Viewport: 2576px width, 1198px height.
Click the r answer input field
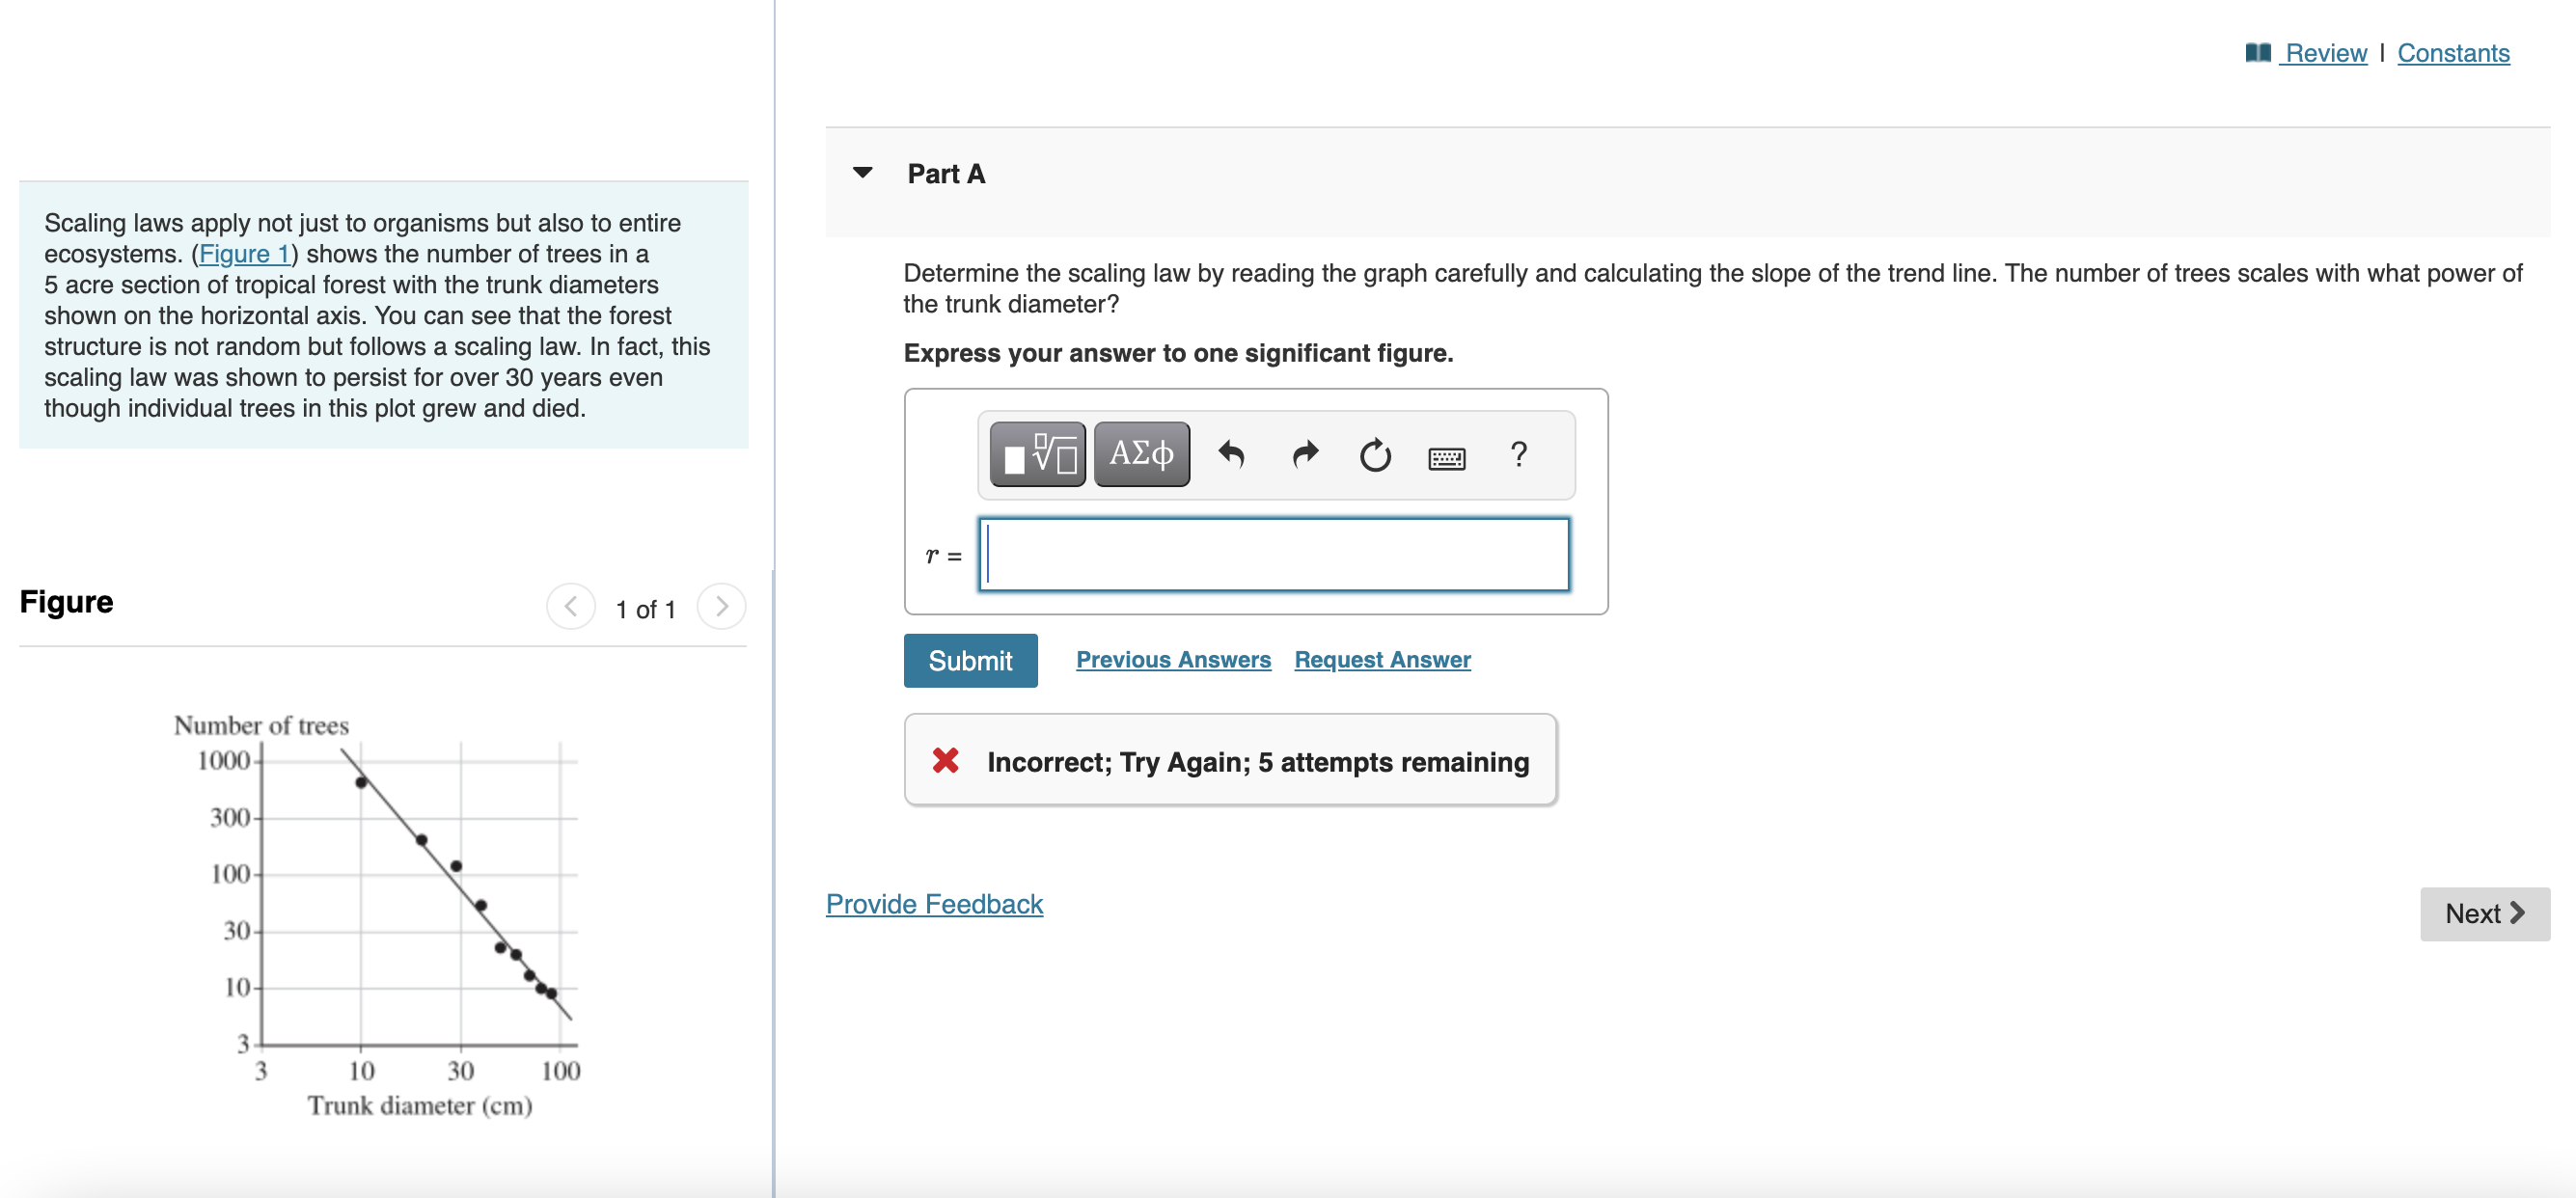pyautogui.click(x=1273, y=555)
